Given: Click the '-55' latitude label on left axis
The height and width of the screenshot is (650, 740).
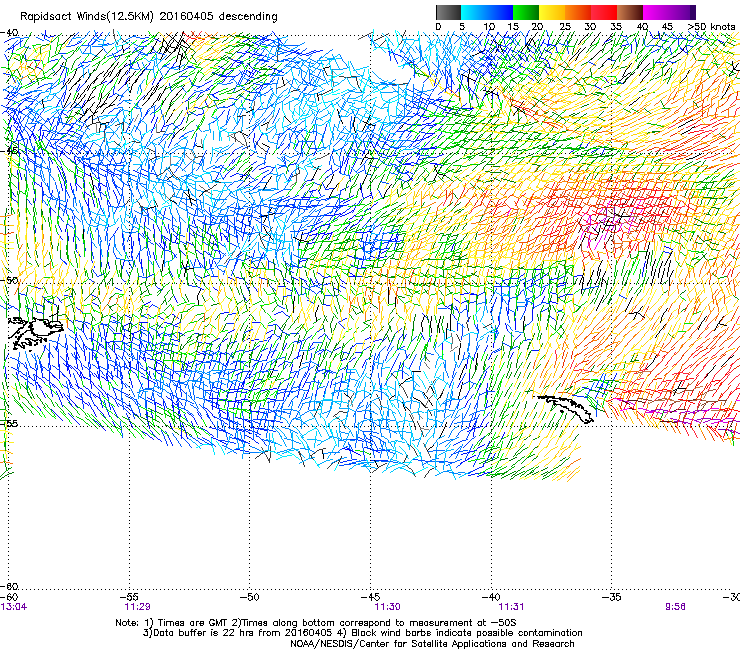Looking at the screenshot, I should (9, 423).
